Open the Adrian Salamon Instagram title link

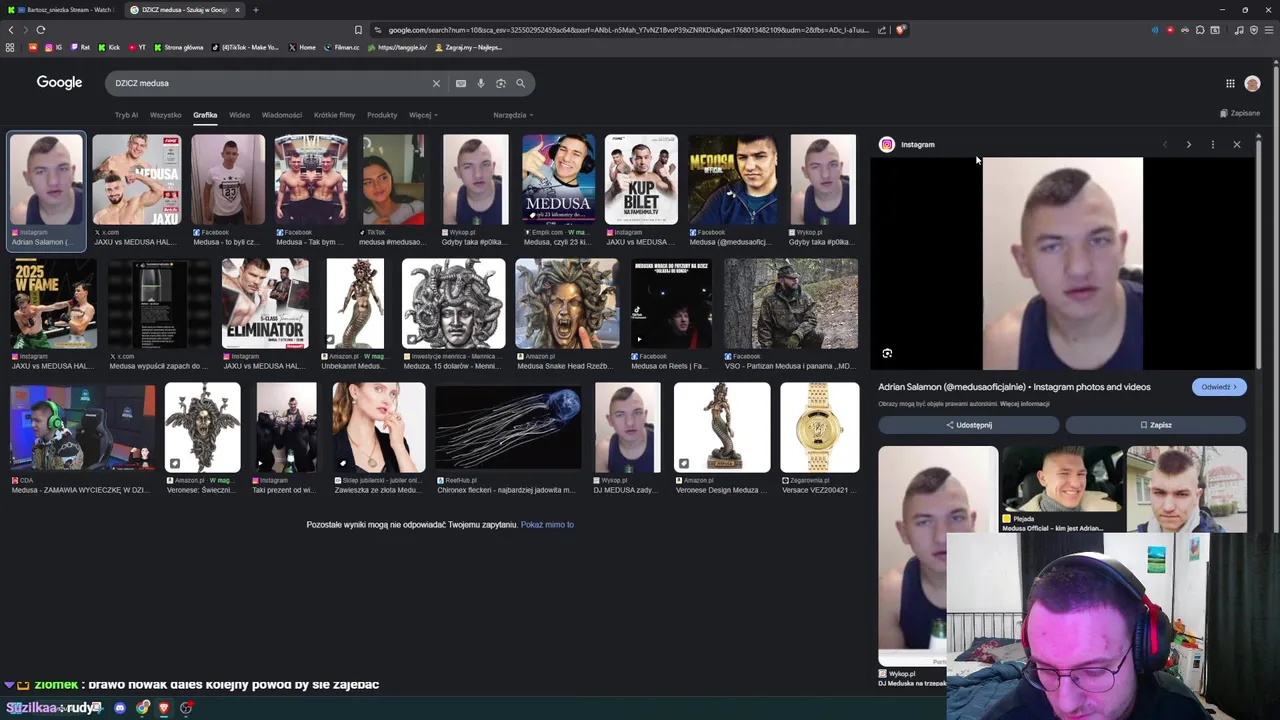1014,387
